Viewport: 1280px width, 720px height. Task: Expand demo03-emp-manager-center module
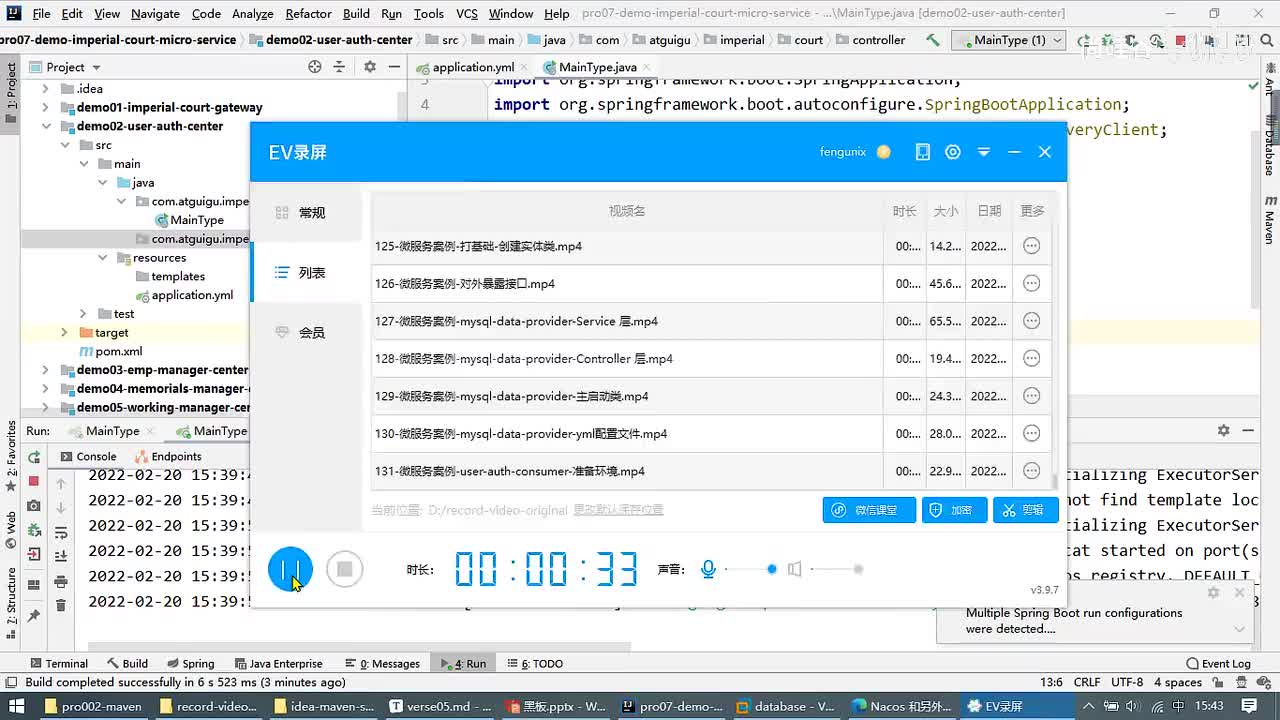click(45, 370)
